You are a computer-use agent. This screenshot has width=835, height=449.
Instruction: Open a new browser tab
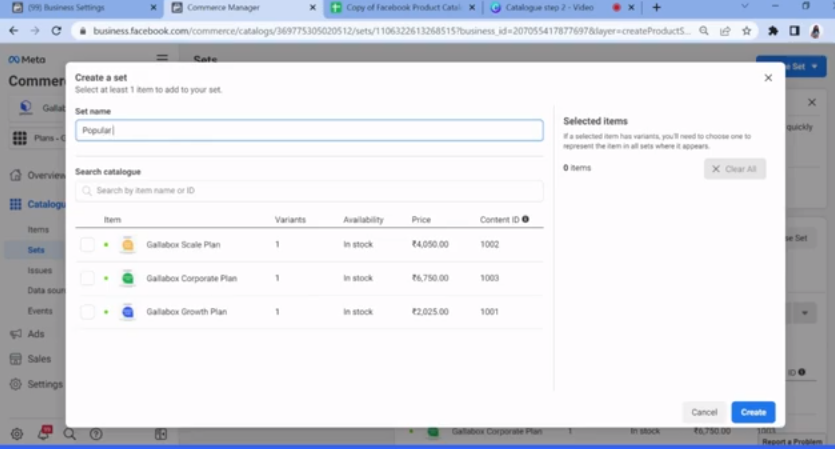tap(656, 7)
